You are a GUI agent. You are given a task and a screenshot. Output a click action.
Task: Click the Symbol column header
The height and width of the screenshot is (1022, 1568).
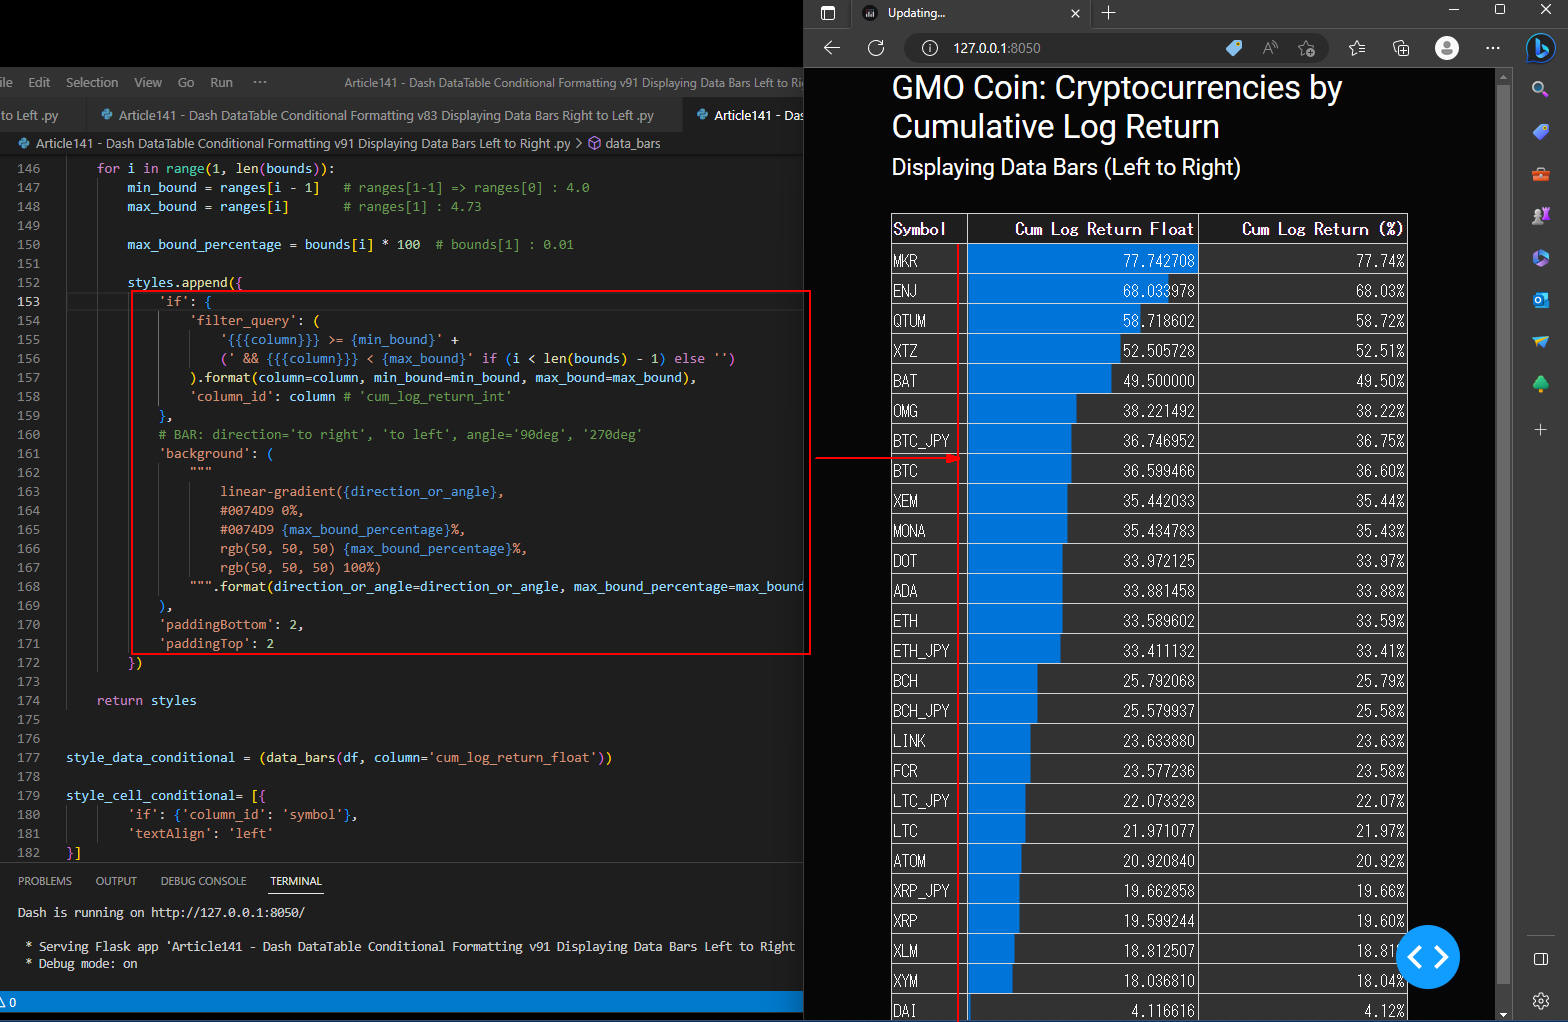929,229
